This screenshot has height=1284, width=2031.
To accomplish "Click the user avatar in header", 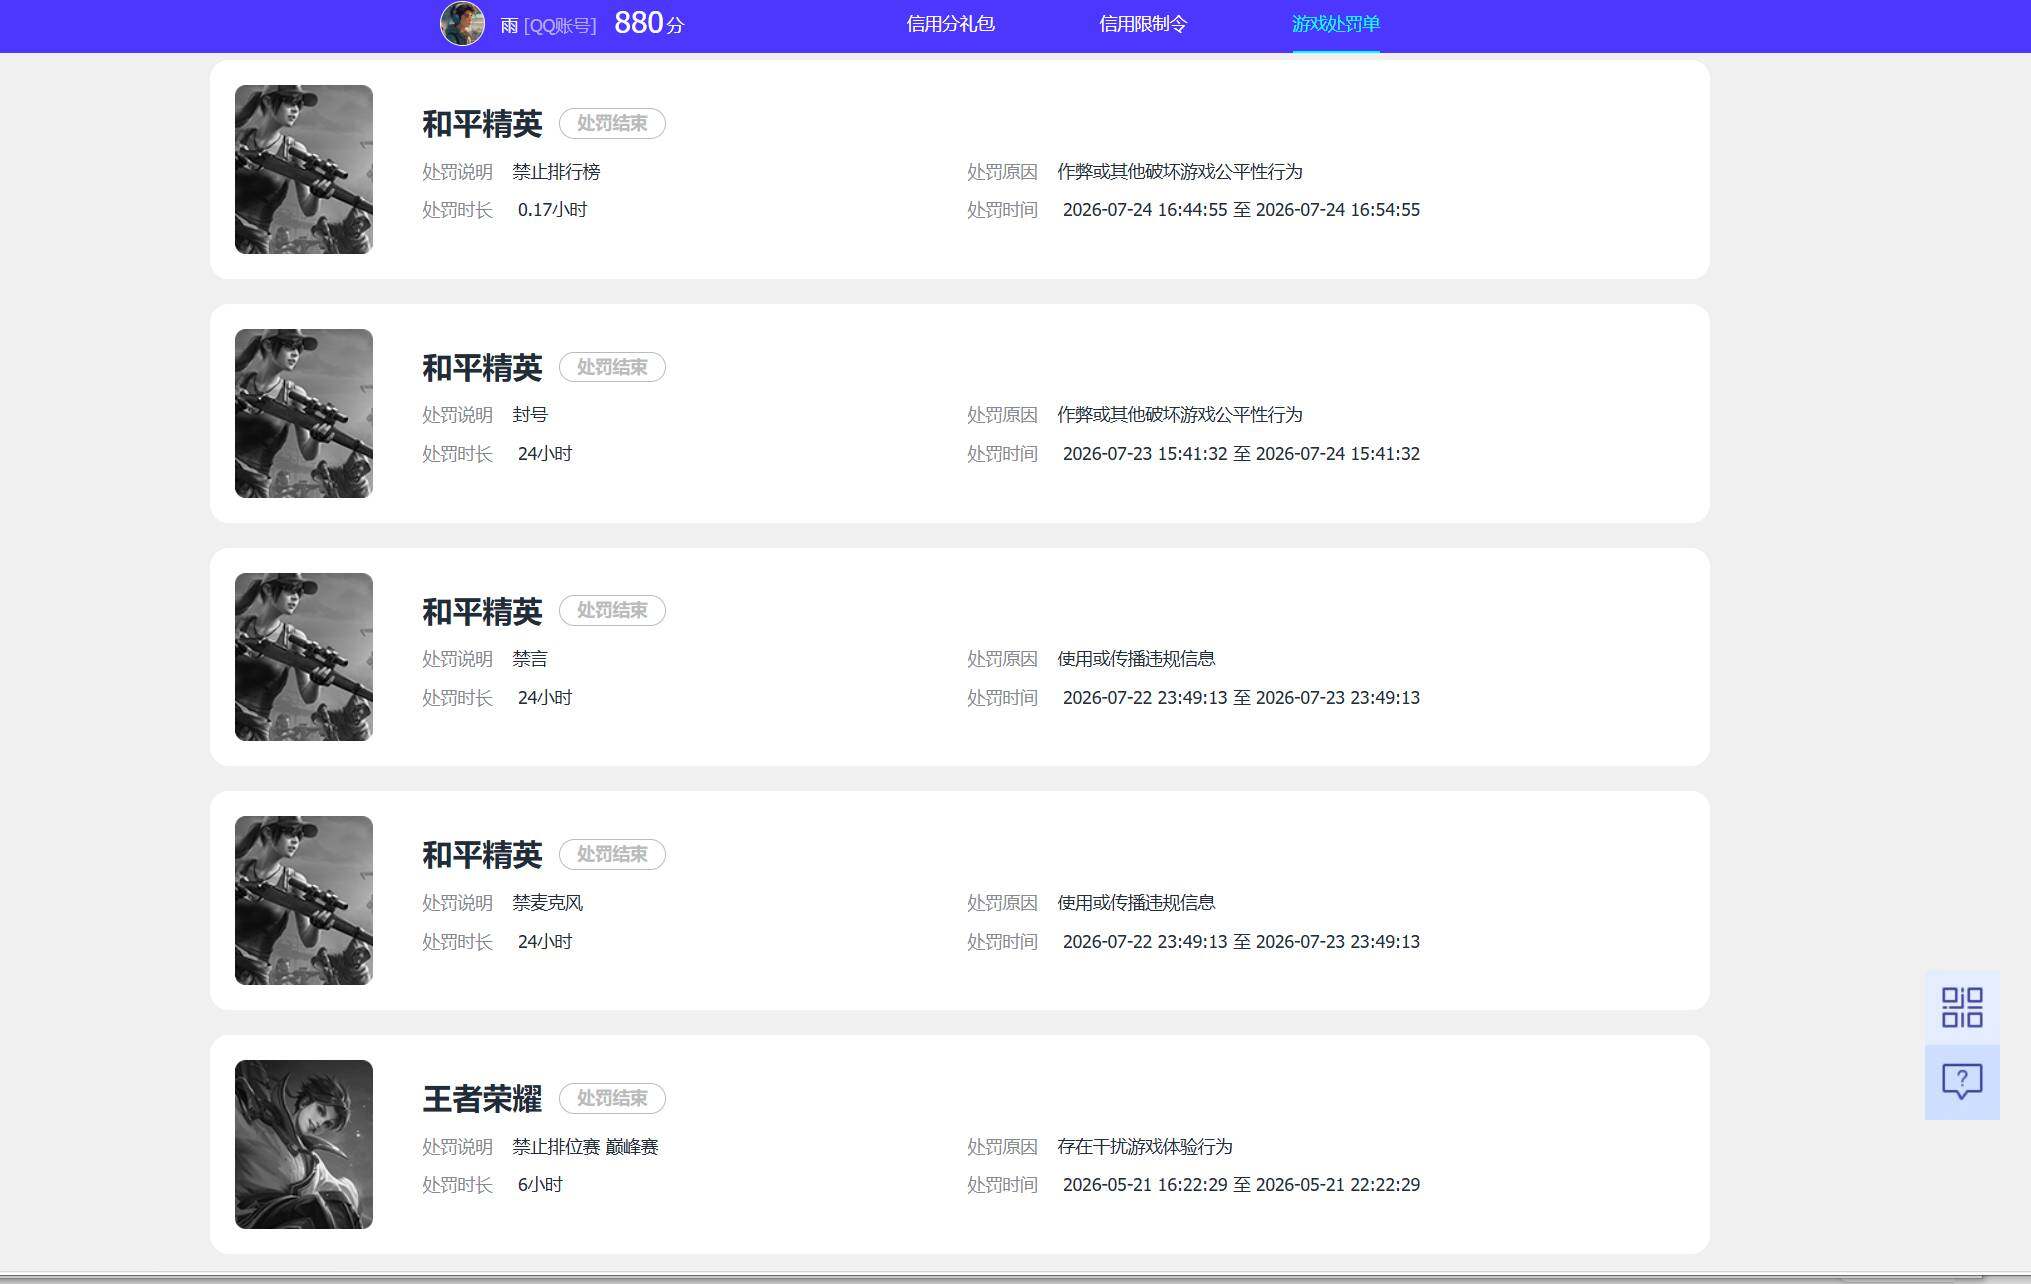I will (462, 23).
